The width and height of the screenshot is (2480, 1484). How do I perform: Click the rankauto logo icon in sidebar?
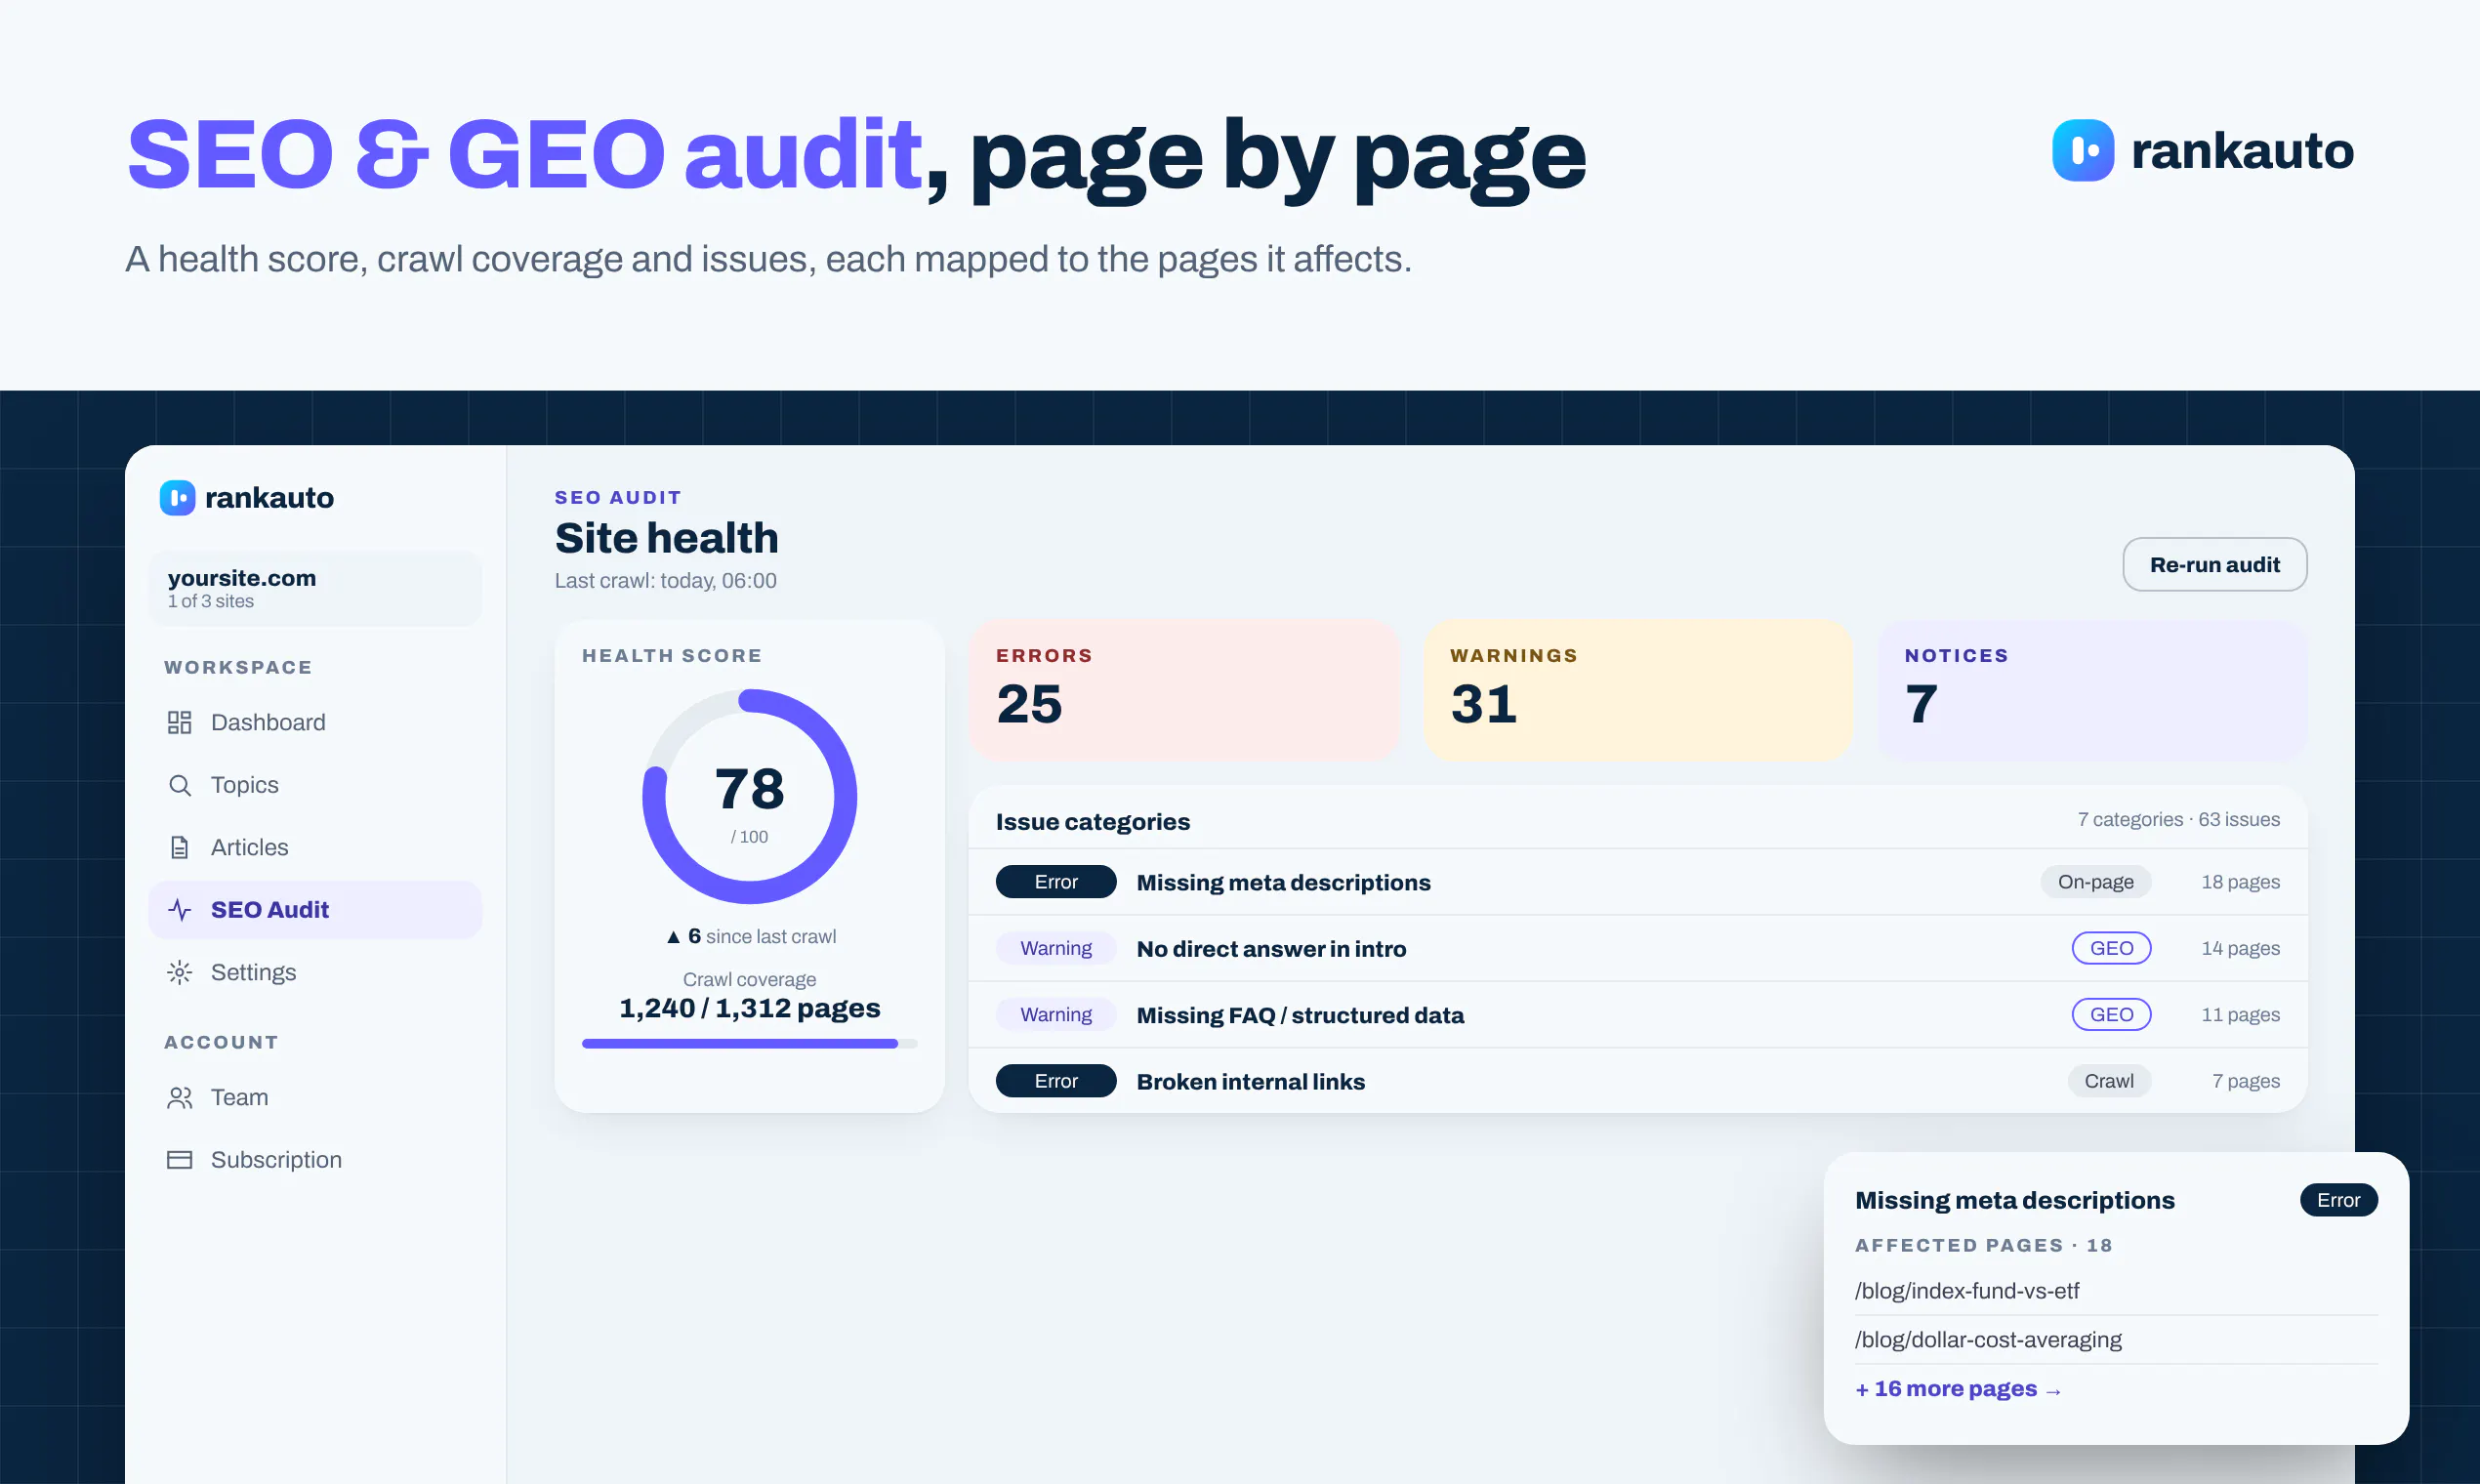pyautogui.click(x=177, y=497)
